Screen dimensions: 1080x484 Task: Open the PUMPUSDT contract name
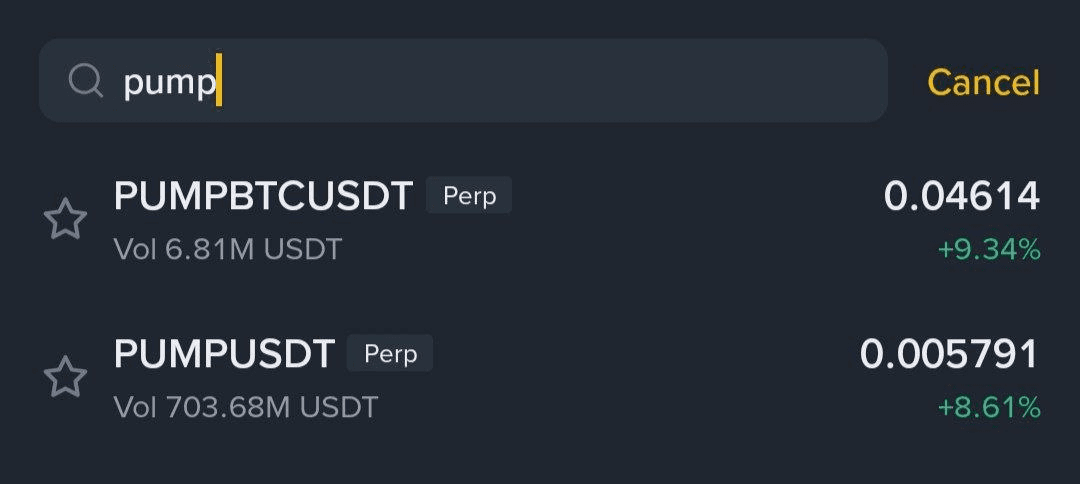click(225, 353)
